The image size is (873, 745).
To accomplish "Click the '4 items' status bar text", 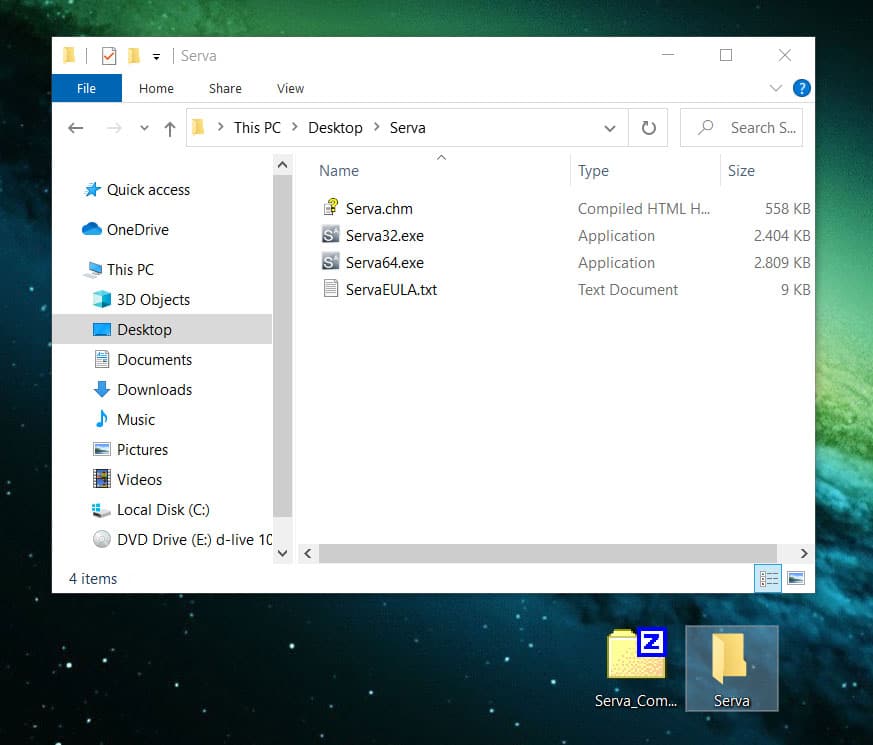I will (x=93, y=579).
